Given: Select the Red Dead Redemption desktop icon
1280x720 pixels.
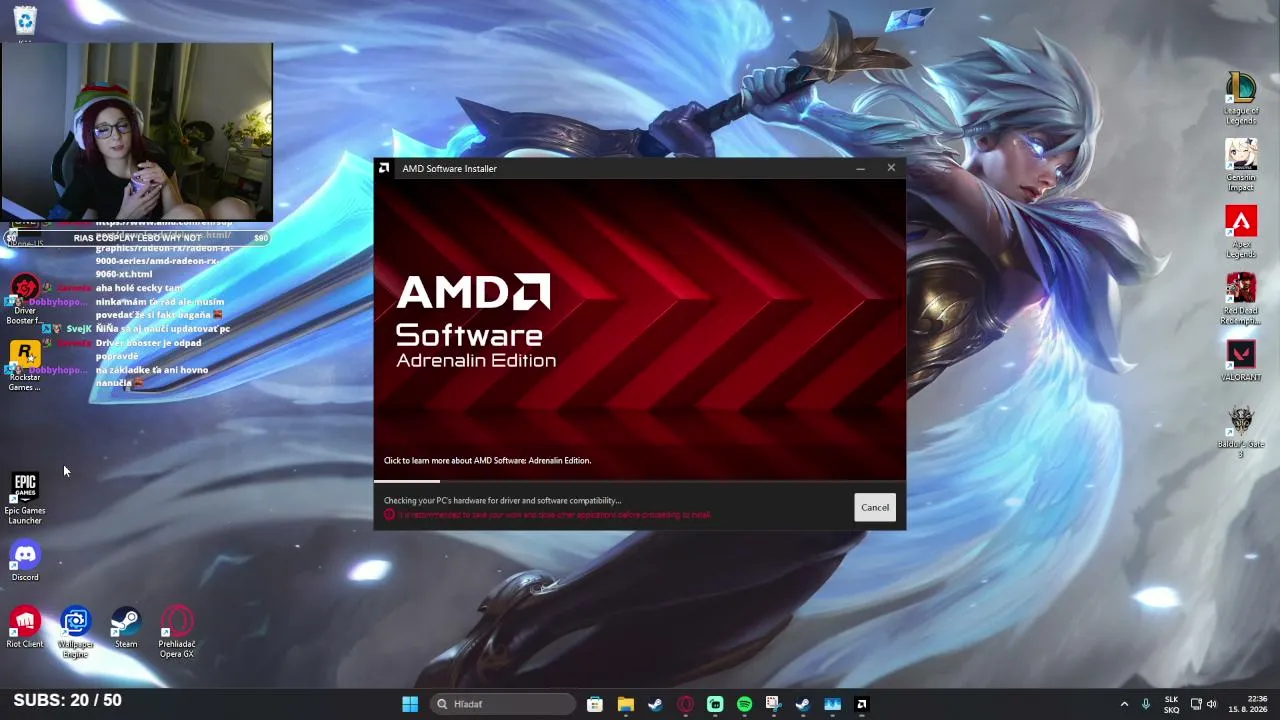Looking at the screenshot, I should click(x=1241, y=299).
